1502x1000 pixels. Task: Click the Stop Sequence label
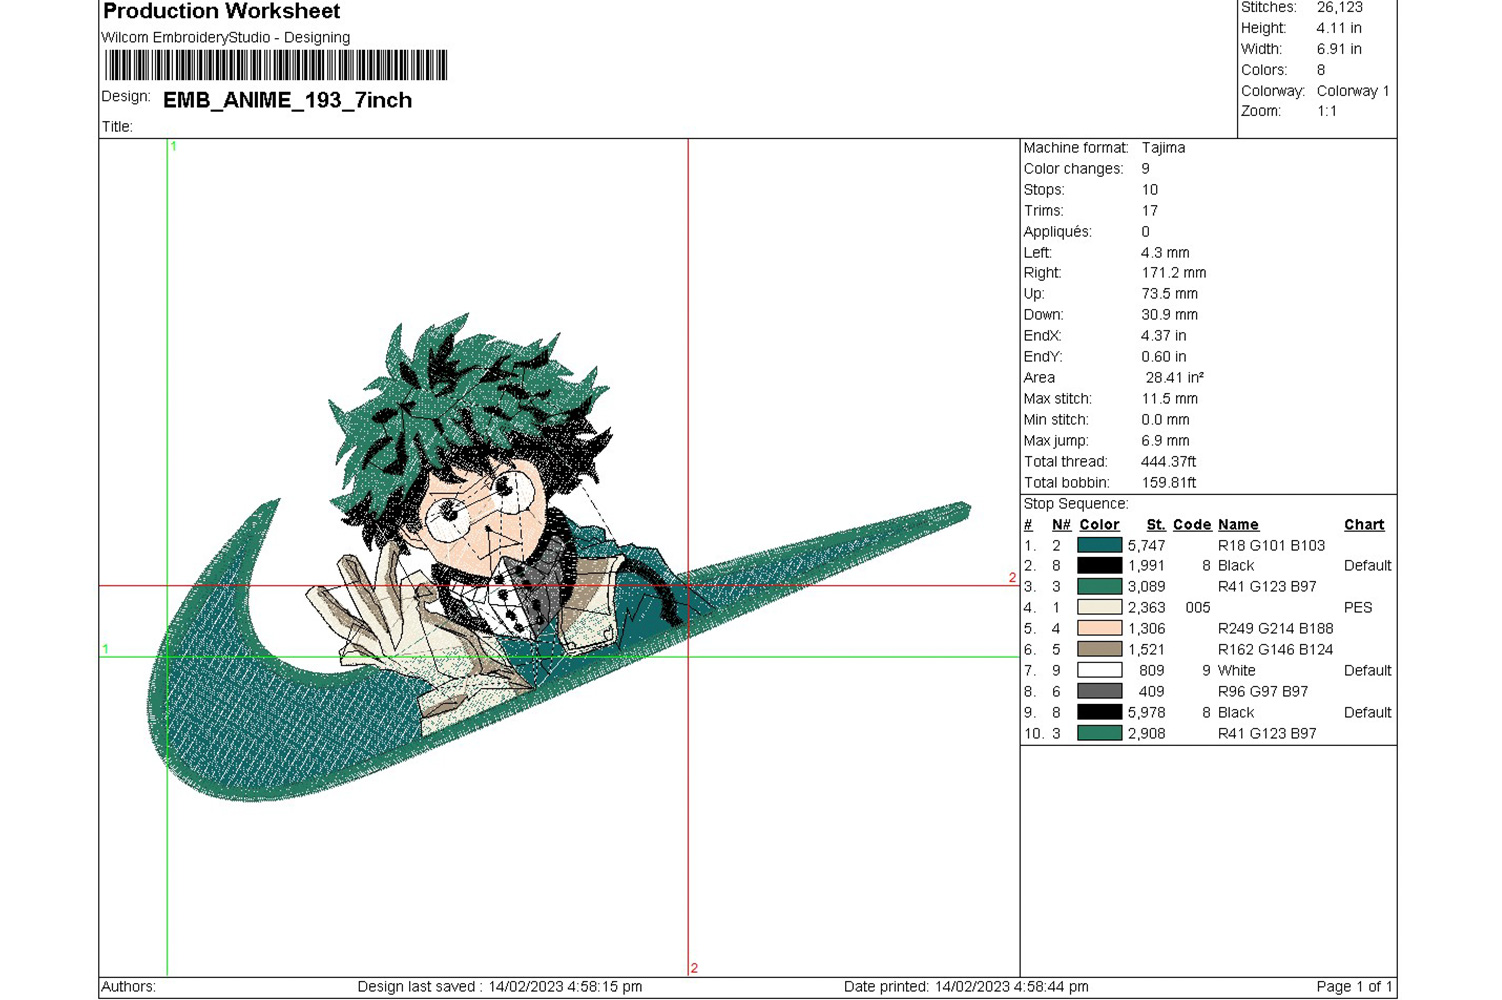click(1076, 504)
